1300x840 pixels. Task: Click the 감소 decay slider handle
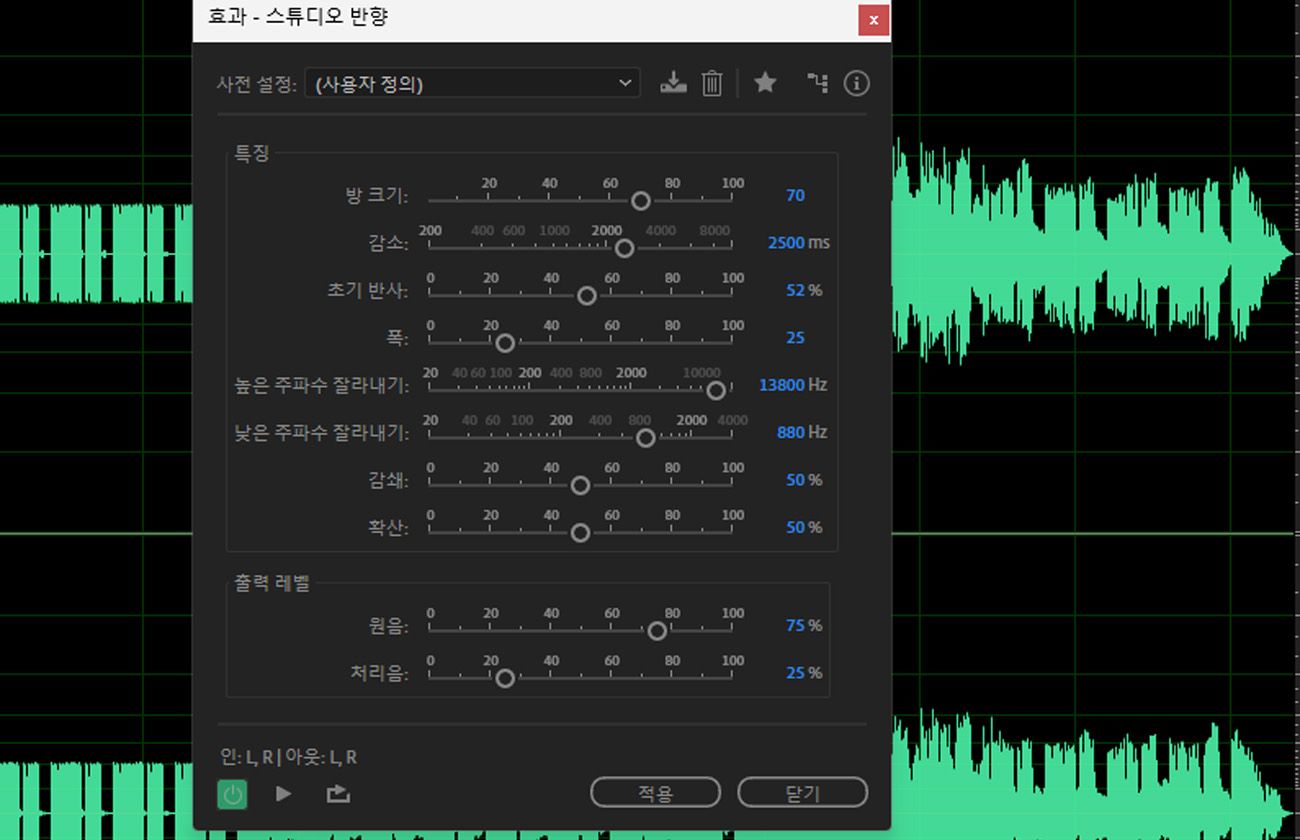click(x=624, y=248)
